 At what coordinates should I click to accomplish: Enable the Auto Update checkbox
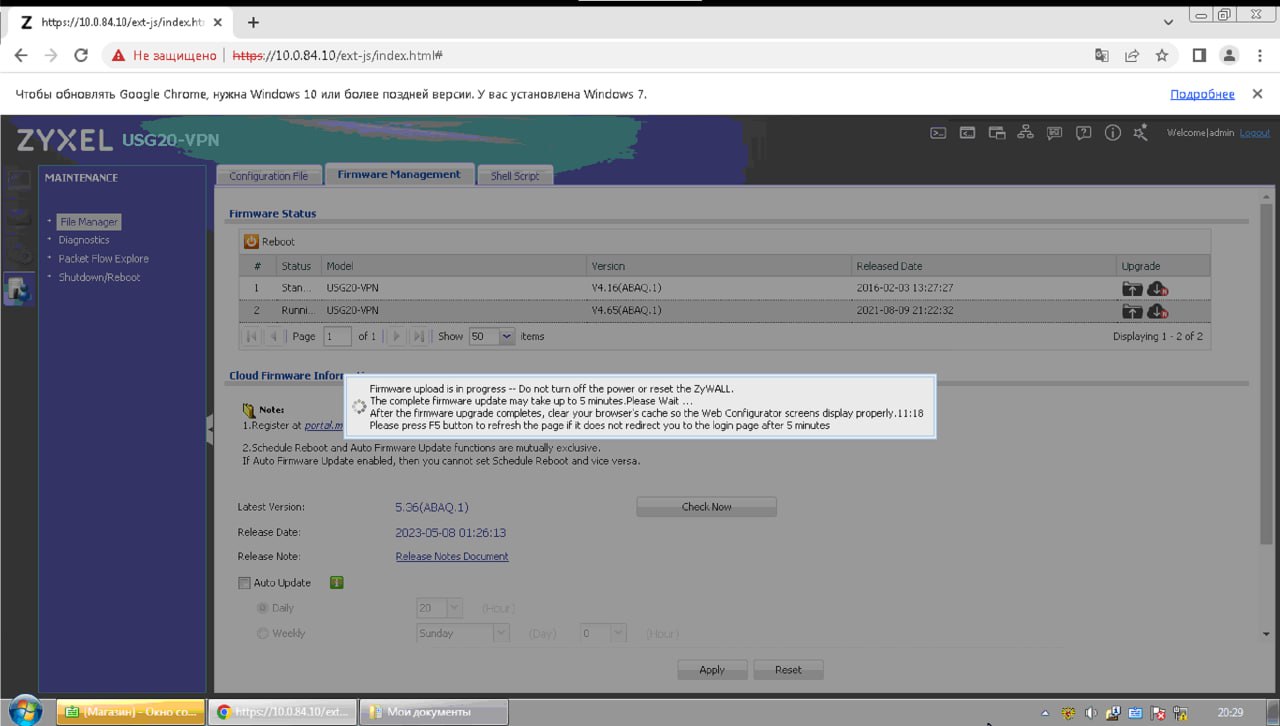[244, 583]
